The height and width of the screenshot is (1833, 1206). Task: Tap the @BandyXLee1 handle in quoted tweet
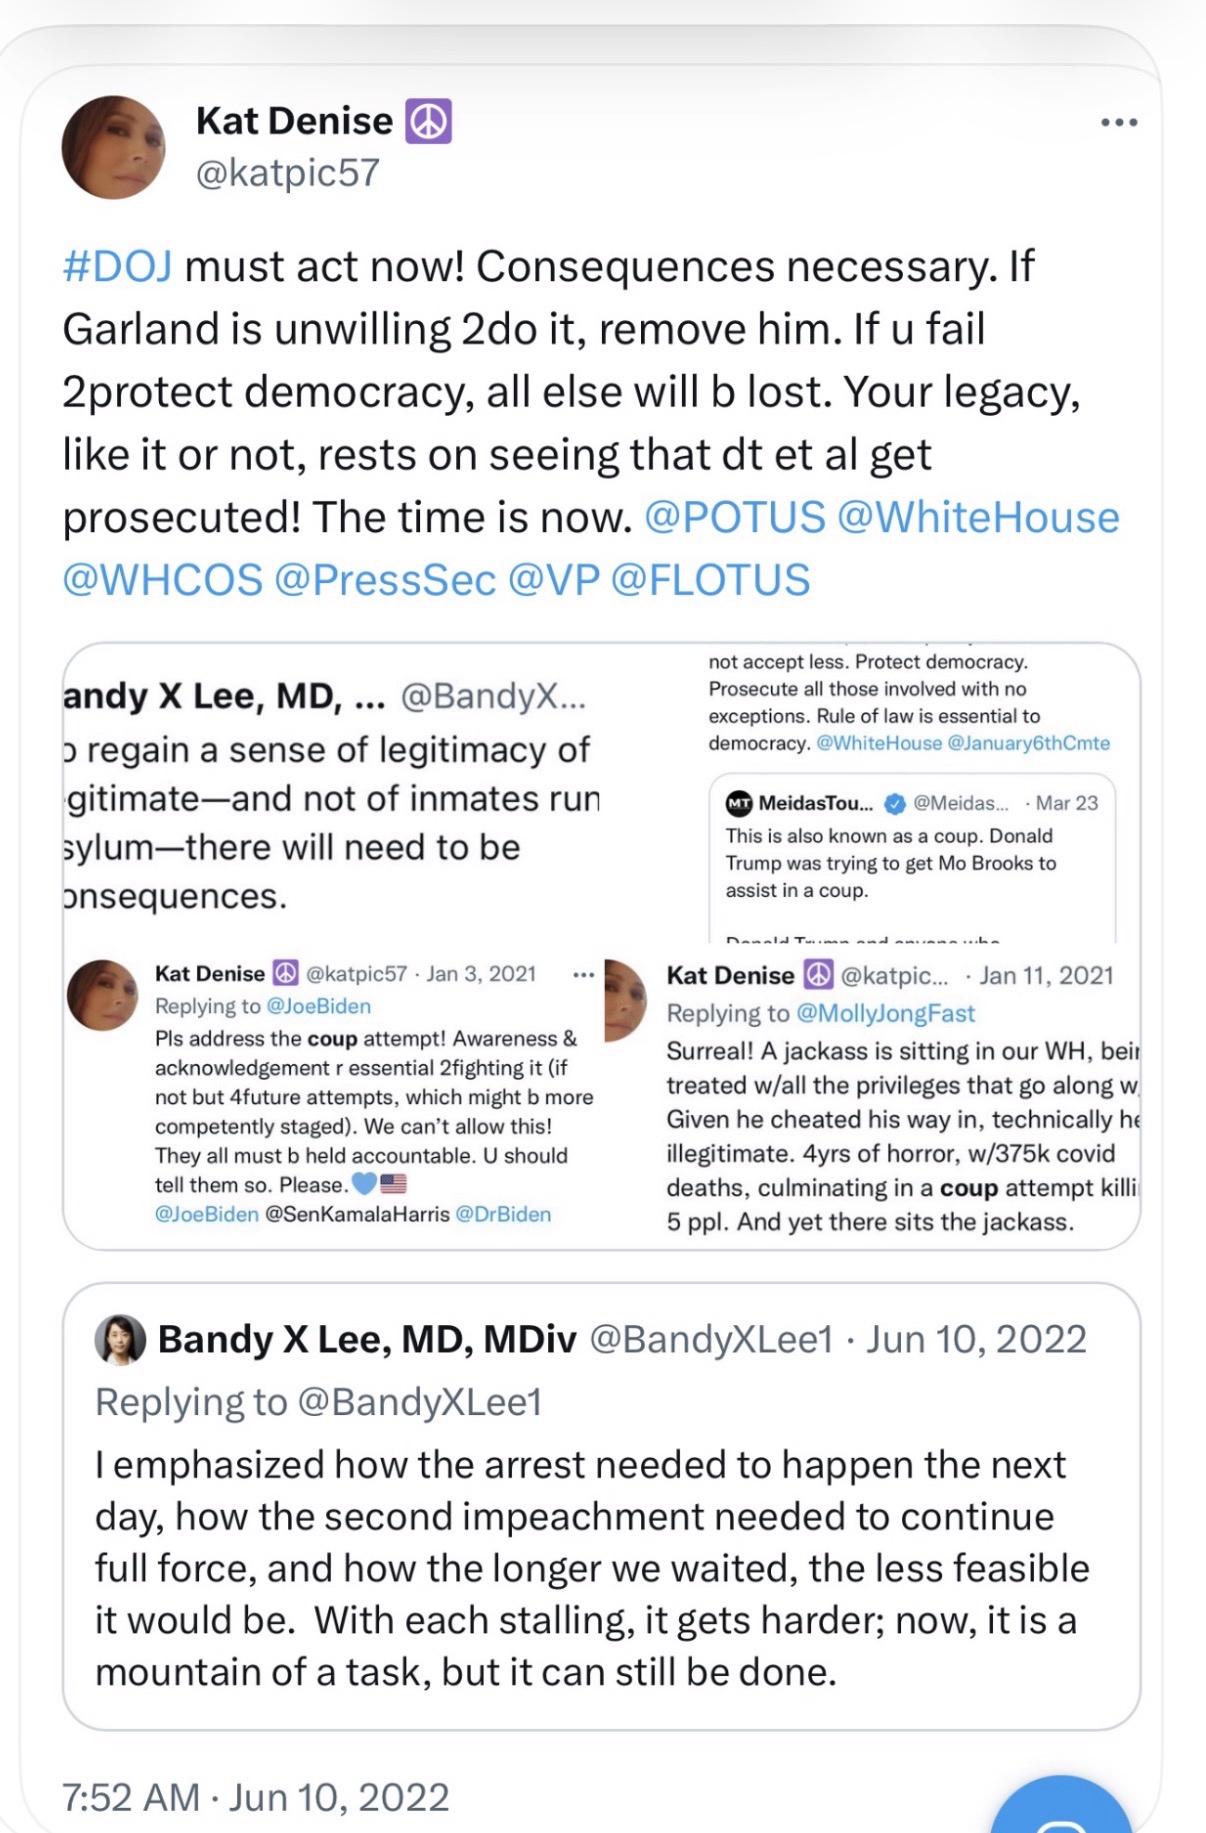[710, 1340]
